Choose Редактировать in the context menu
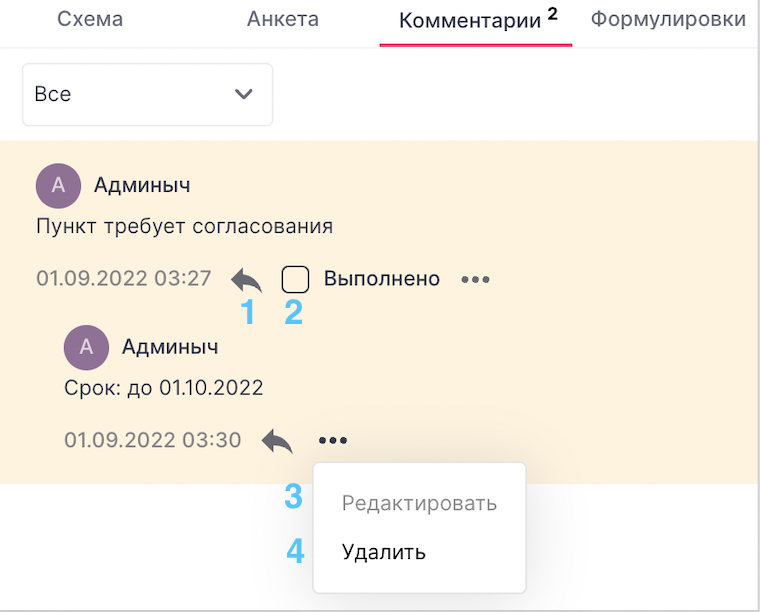Image resolution: width=760 pixels, height=612 pixels. (x=419, y=503)
